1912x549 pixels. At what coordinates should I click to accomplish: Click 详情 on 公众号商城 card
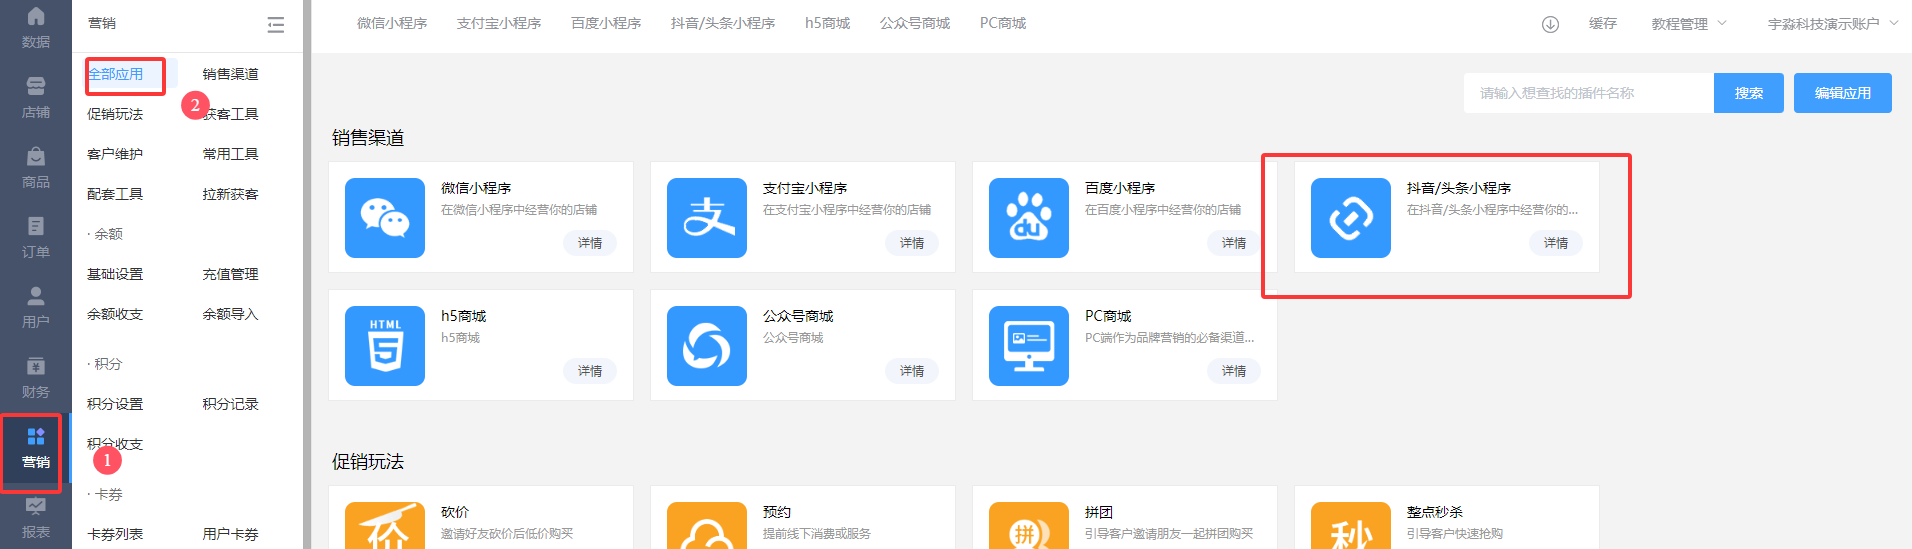point(912,371)
